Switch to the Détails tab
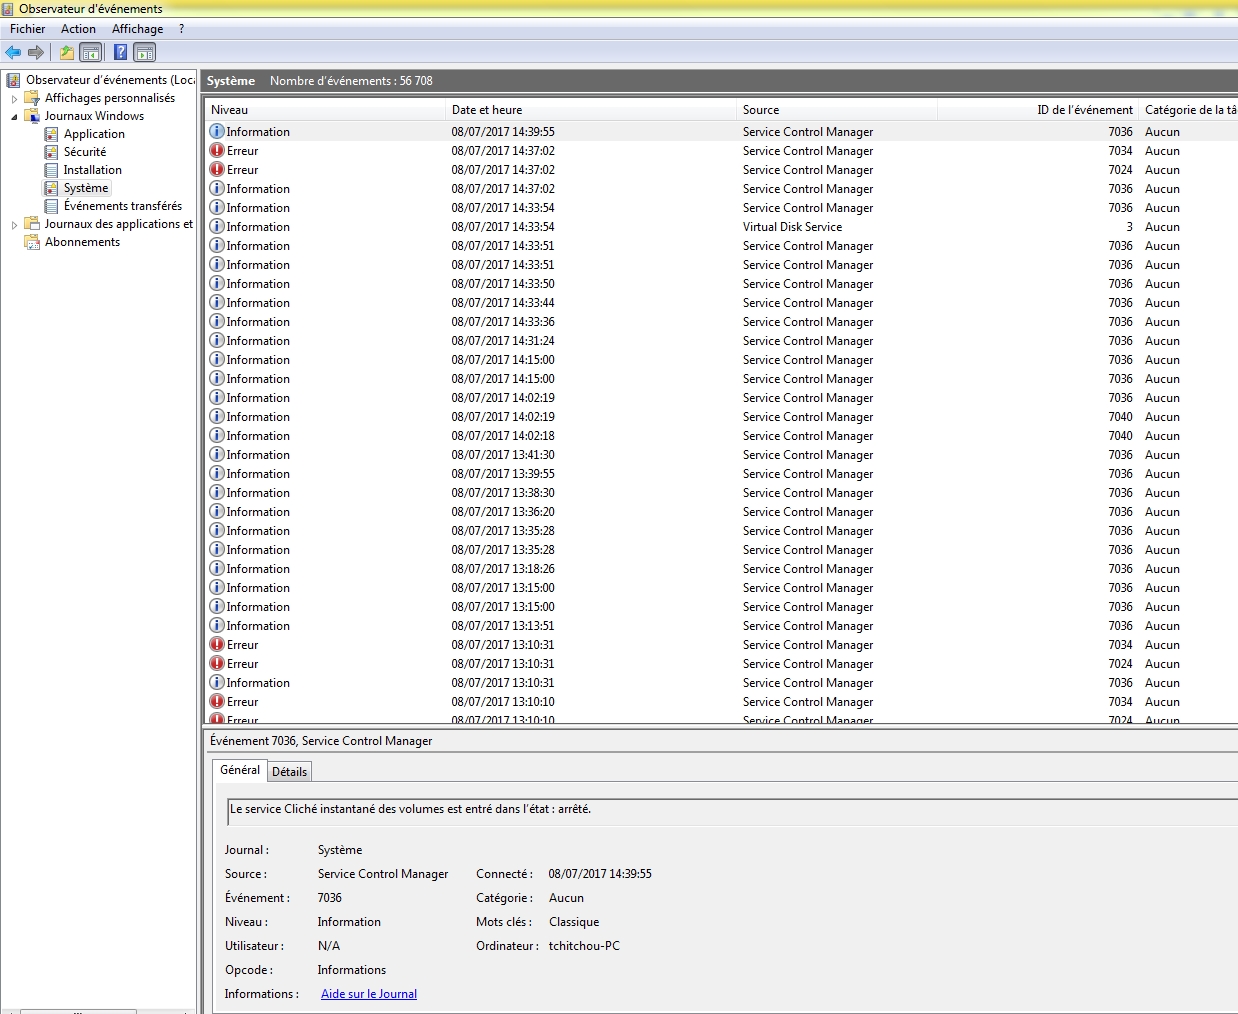Viewport: 1238px width, 1014px height. pyautogui.click(x=289, y=771)
